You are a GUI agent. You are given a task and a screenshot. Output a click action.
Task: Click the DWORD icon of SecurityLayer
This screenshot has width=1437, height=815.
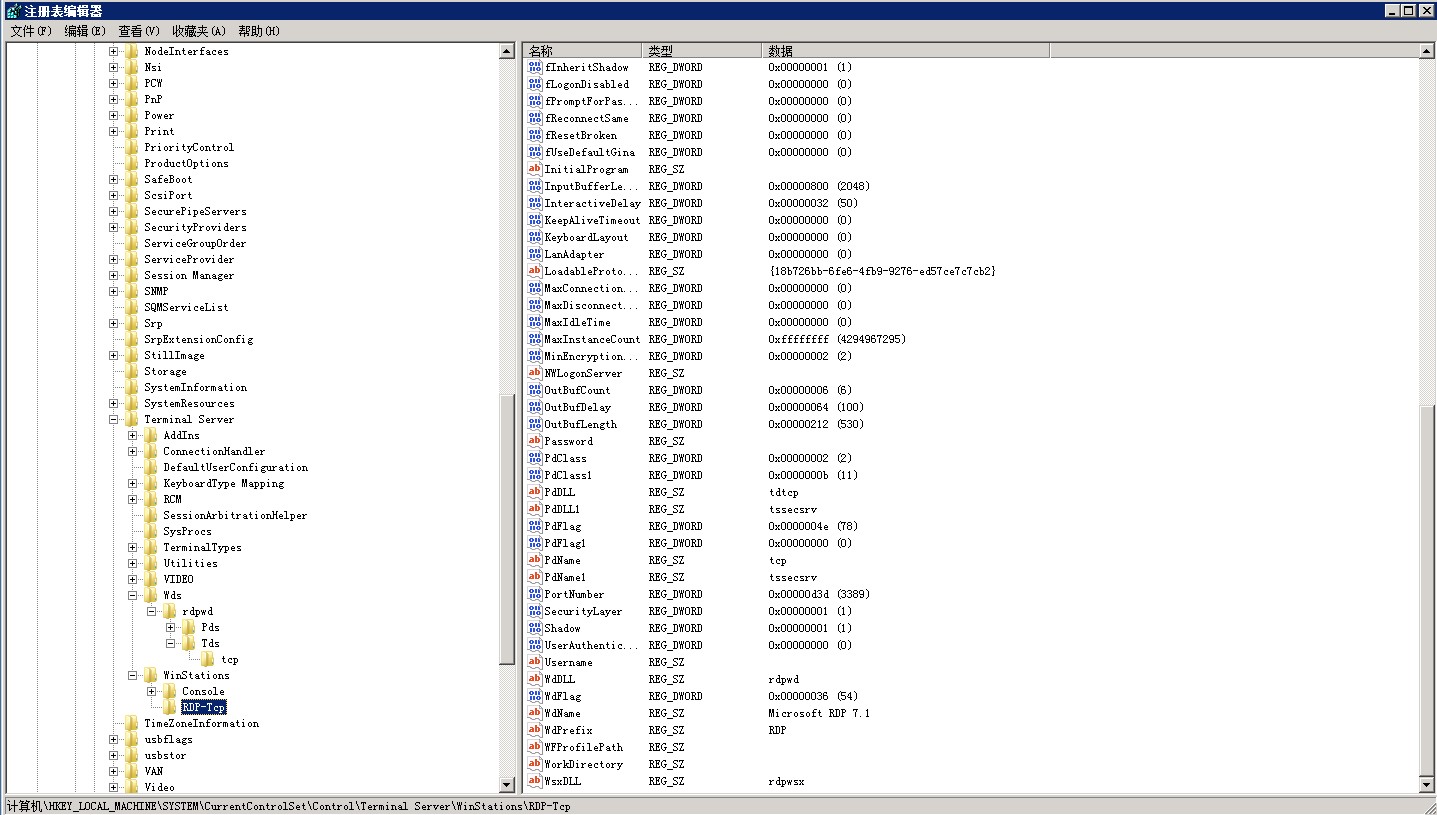[x=534, y=611]
